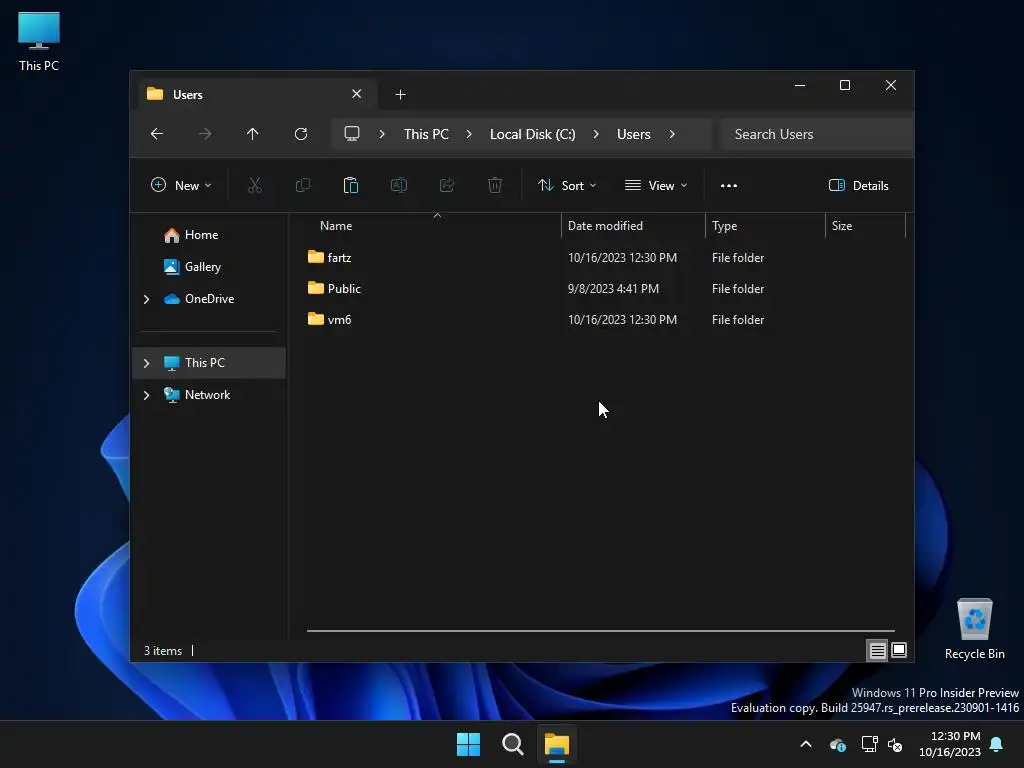Minimize the File Explorer window
The height and width of the screenshot is (768, 1024).
800,86
